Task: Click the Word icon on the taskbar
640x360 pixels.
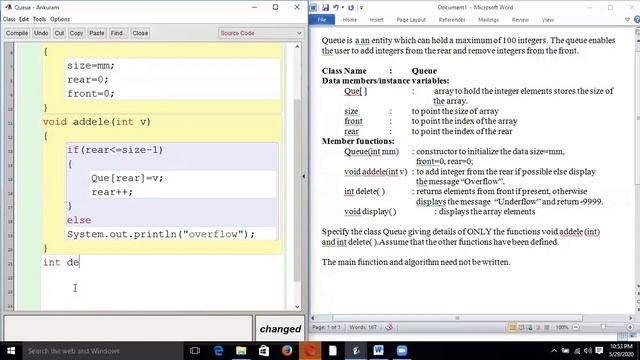Action: click(x=378, y=351)
